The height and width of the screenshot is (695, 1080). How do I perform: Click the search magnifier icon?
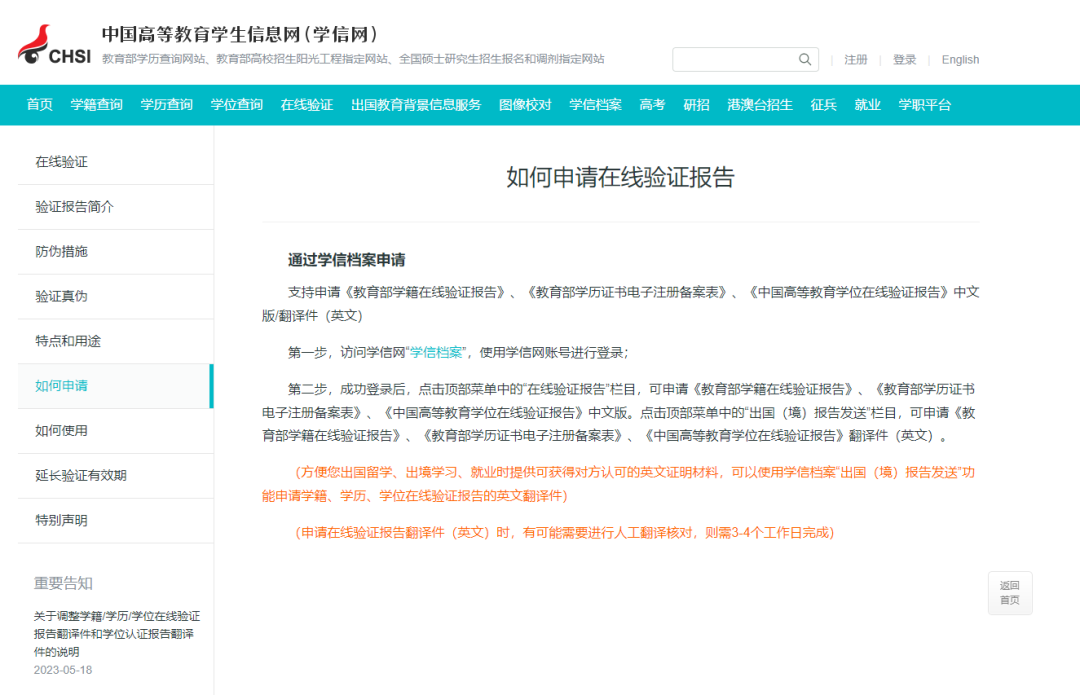(804, 59)
